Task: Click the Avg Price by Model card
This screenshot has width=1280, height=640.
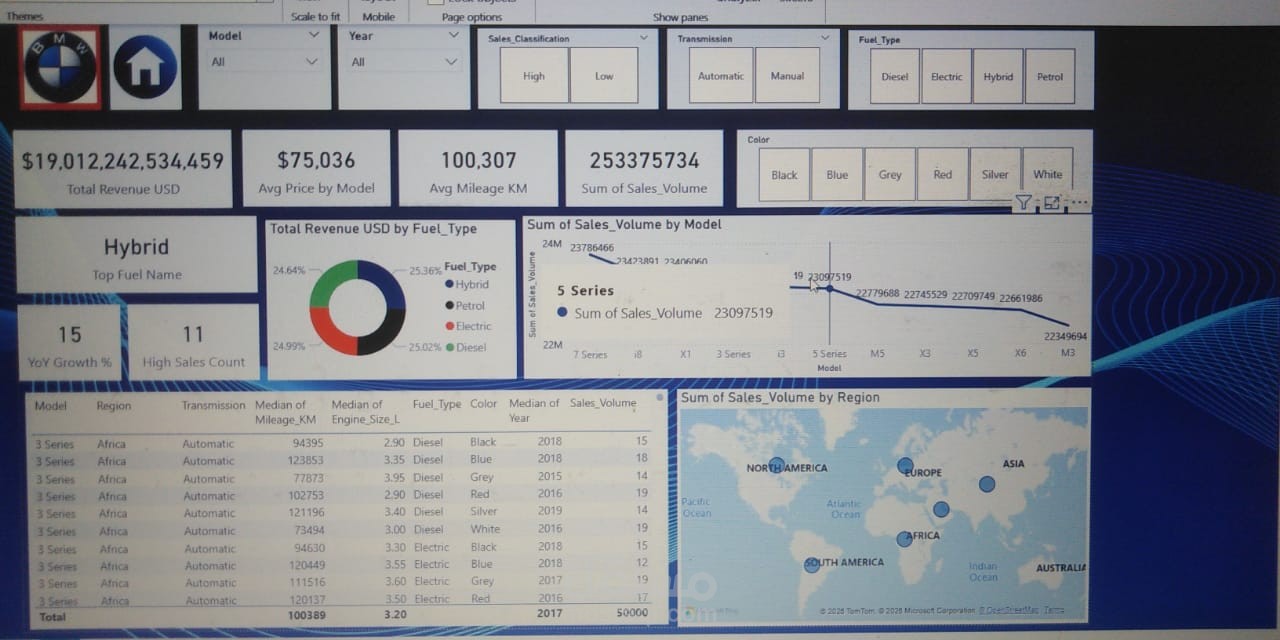Action: coord(316,170)
